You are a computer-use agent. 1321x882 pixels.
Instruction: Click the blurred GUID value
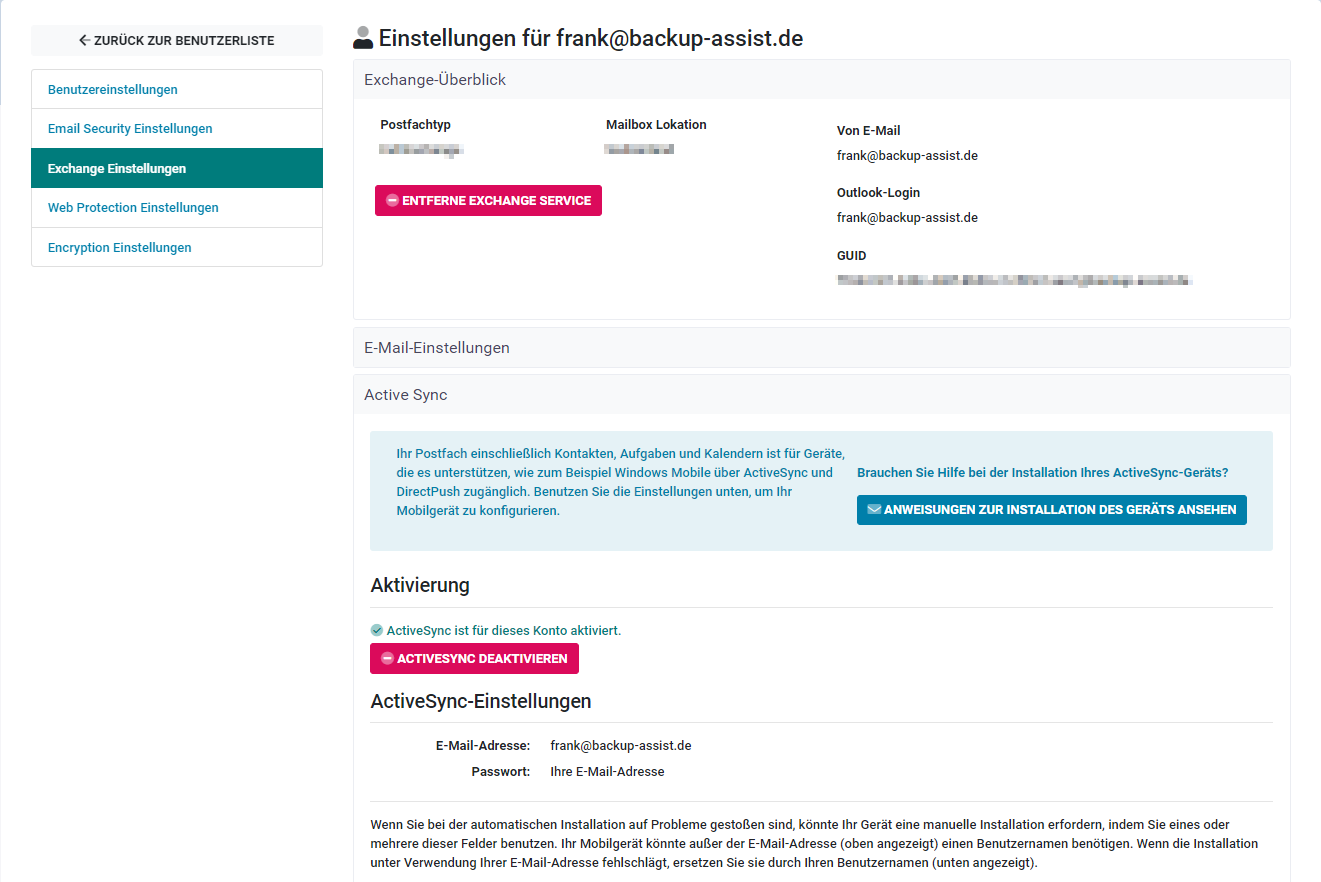tap(1014, 281)
